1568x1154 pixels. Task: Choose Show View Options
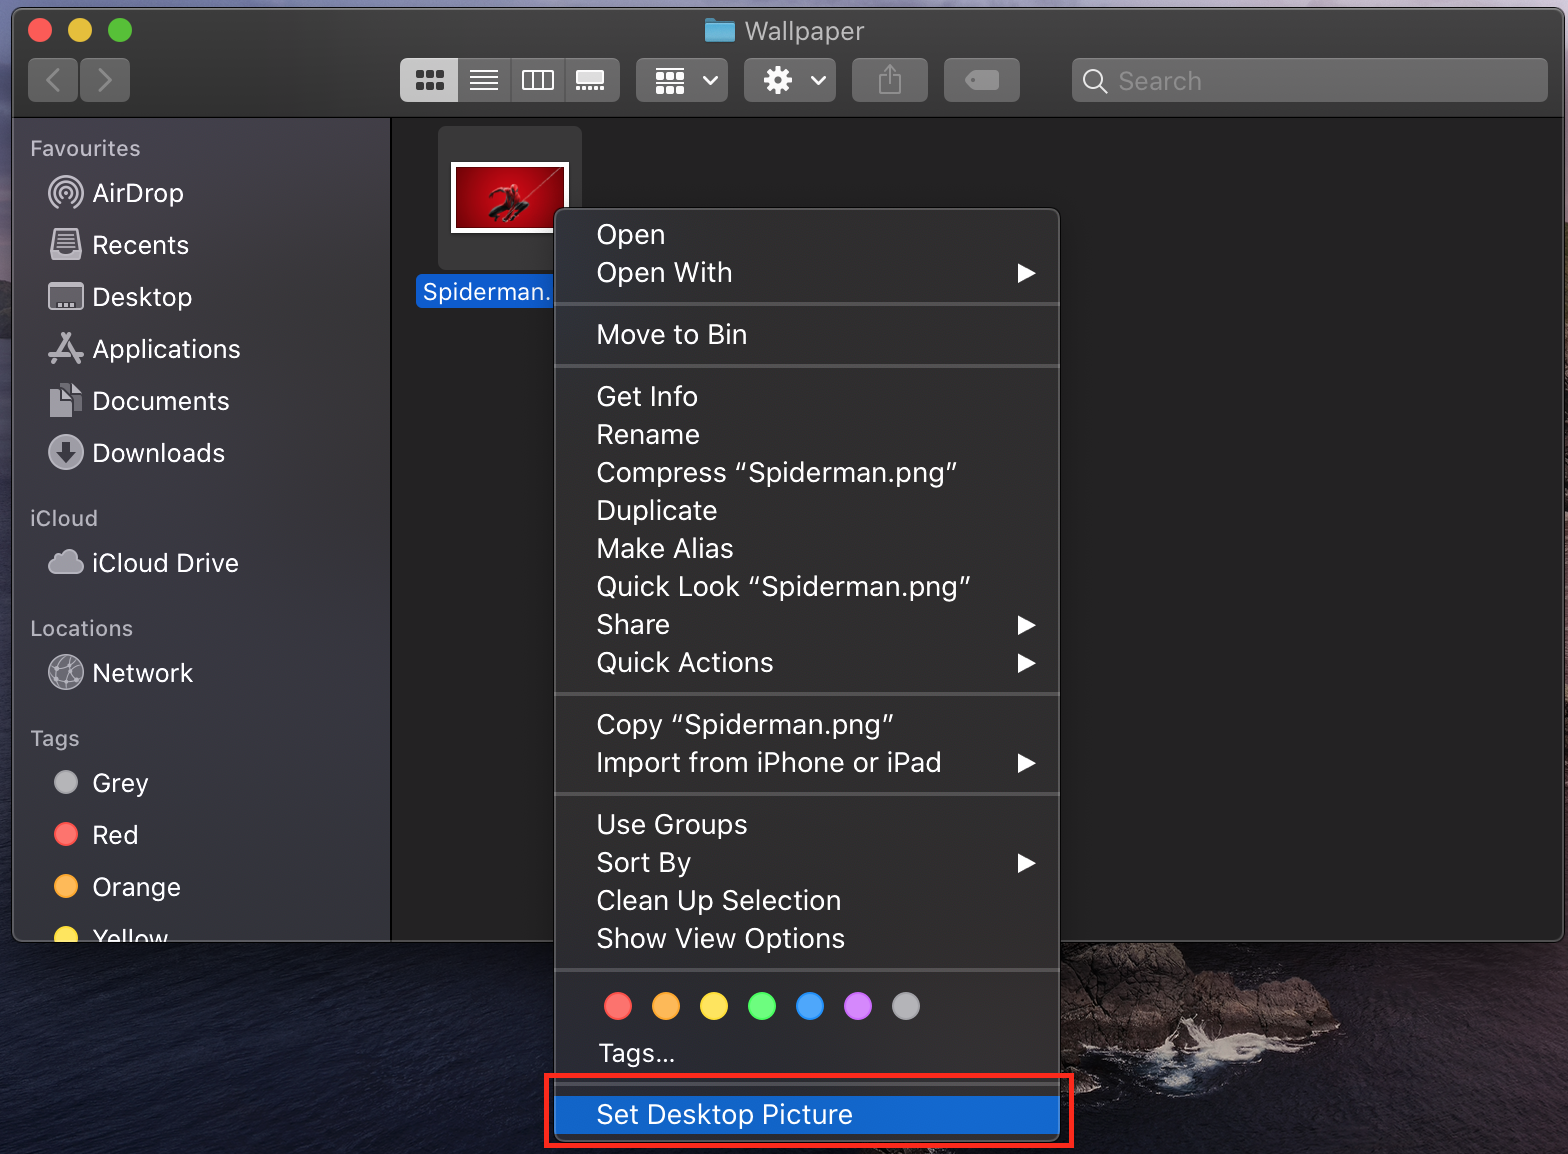pyautogui.click(x=806, y=938)
